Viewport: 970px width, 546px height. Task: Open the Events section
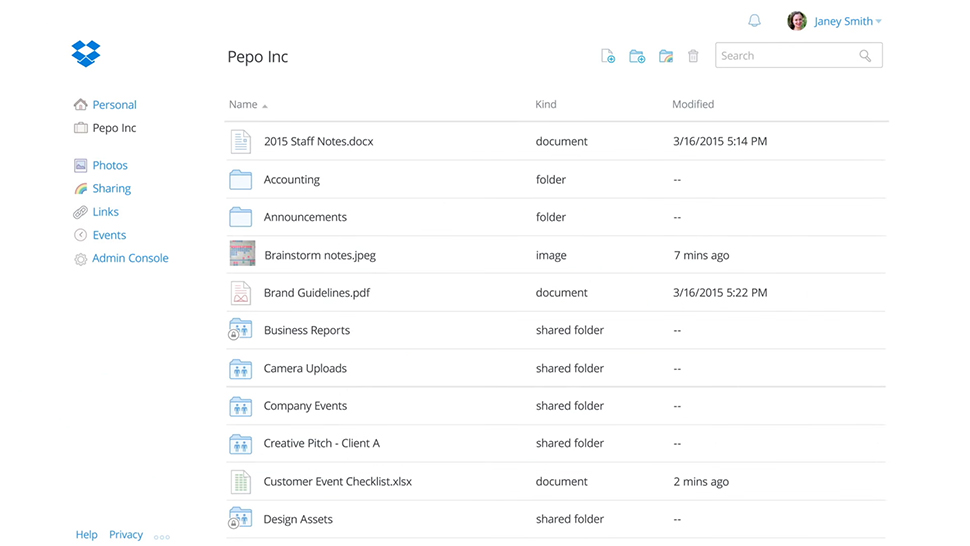(109, 235)
